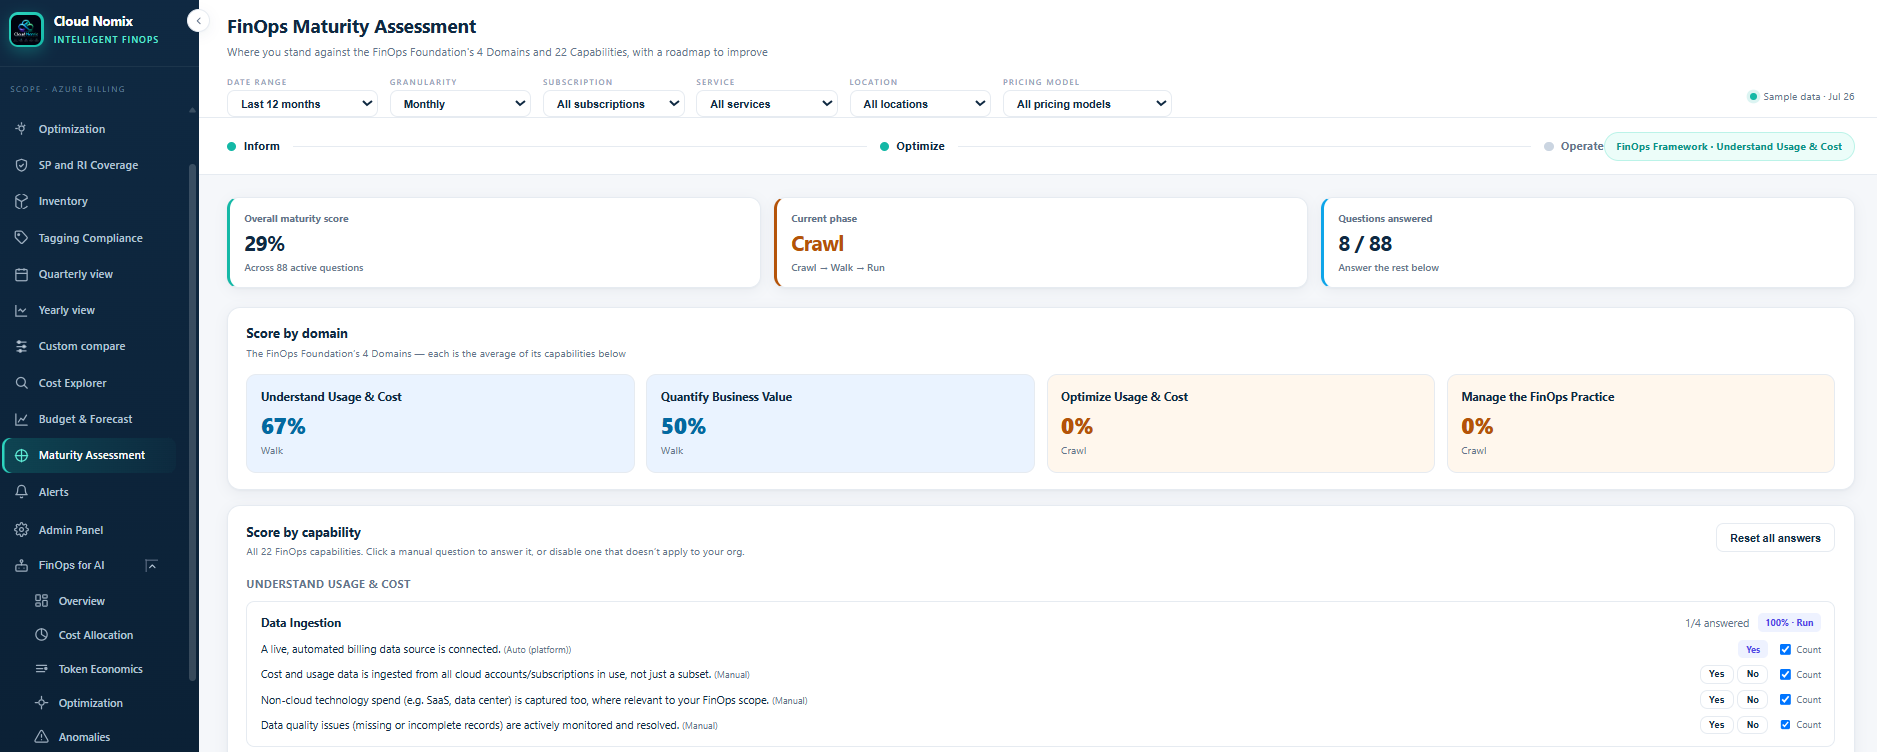This screenshot has width=1877, height=752.
Task: Open SP and RI Coverage page
Action: 88,165
